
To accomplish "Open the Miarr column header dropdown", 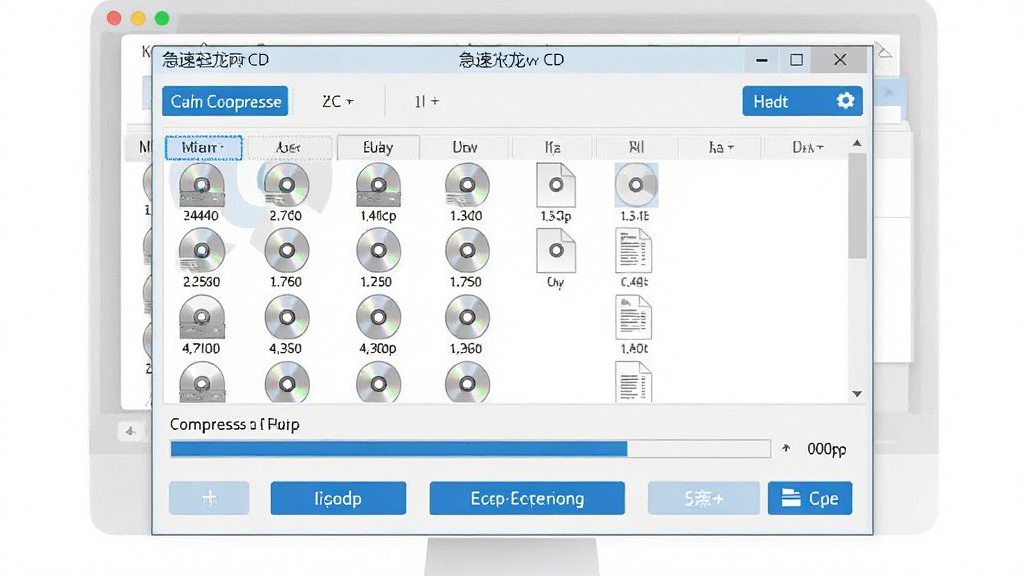I will point(204,148).
